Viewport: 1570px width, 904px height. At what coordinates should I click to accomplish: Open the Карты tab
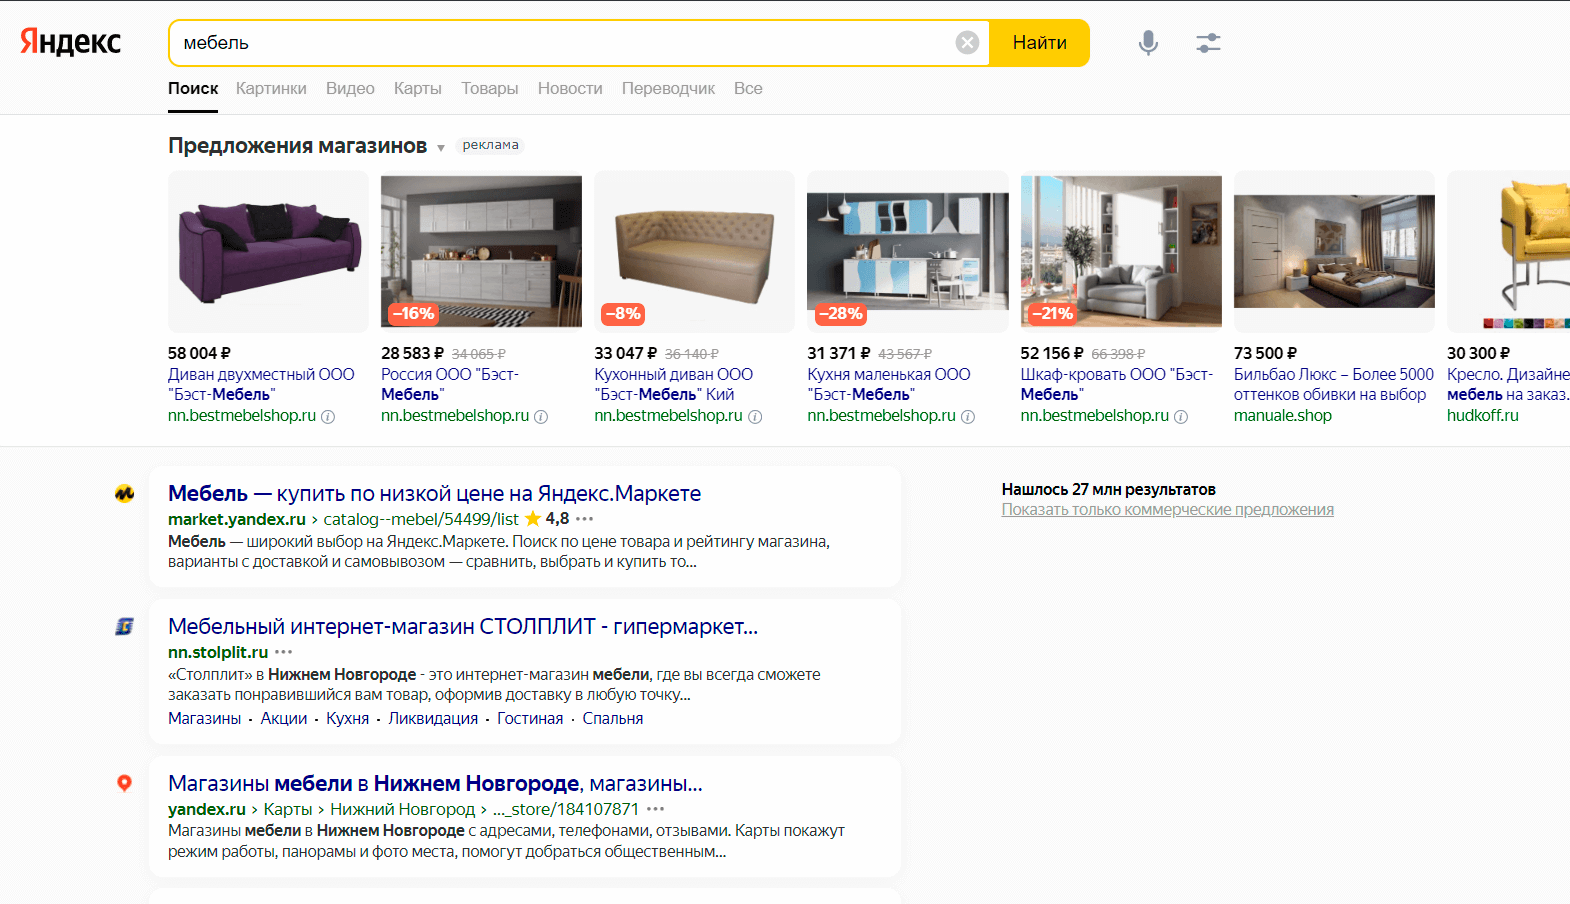(x=418, y=88)
